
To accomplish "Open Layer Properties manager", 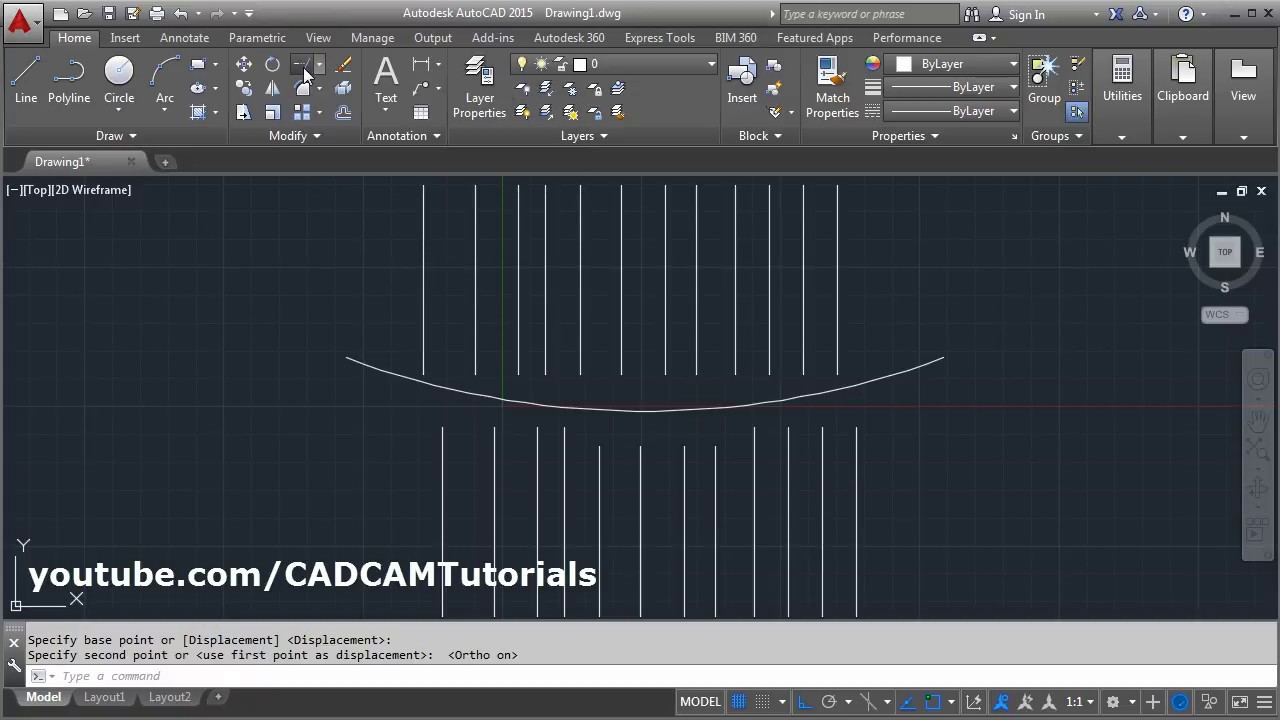I will [479, 88].
